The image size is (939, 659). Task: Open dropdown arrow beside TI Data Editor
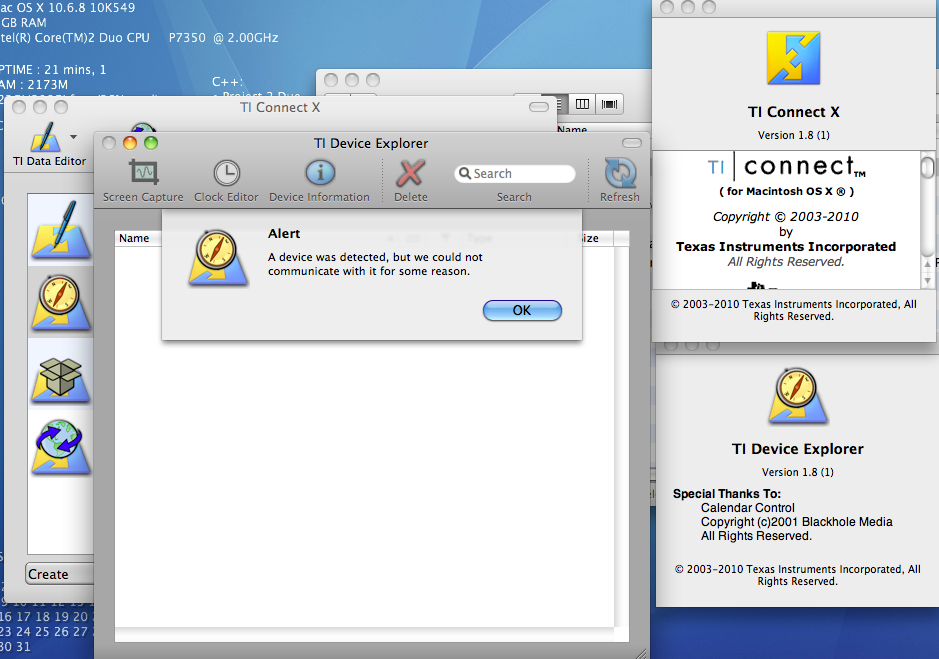coord(73,137)
